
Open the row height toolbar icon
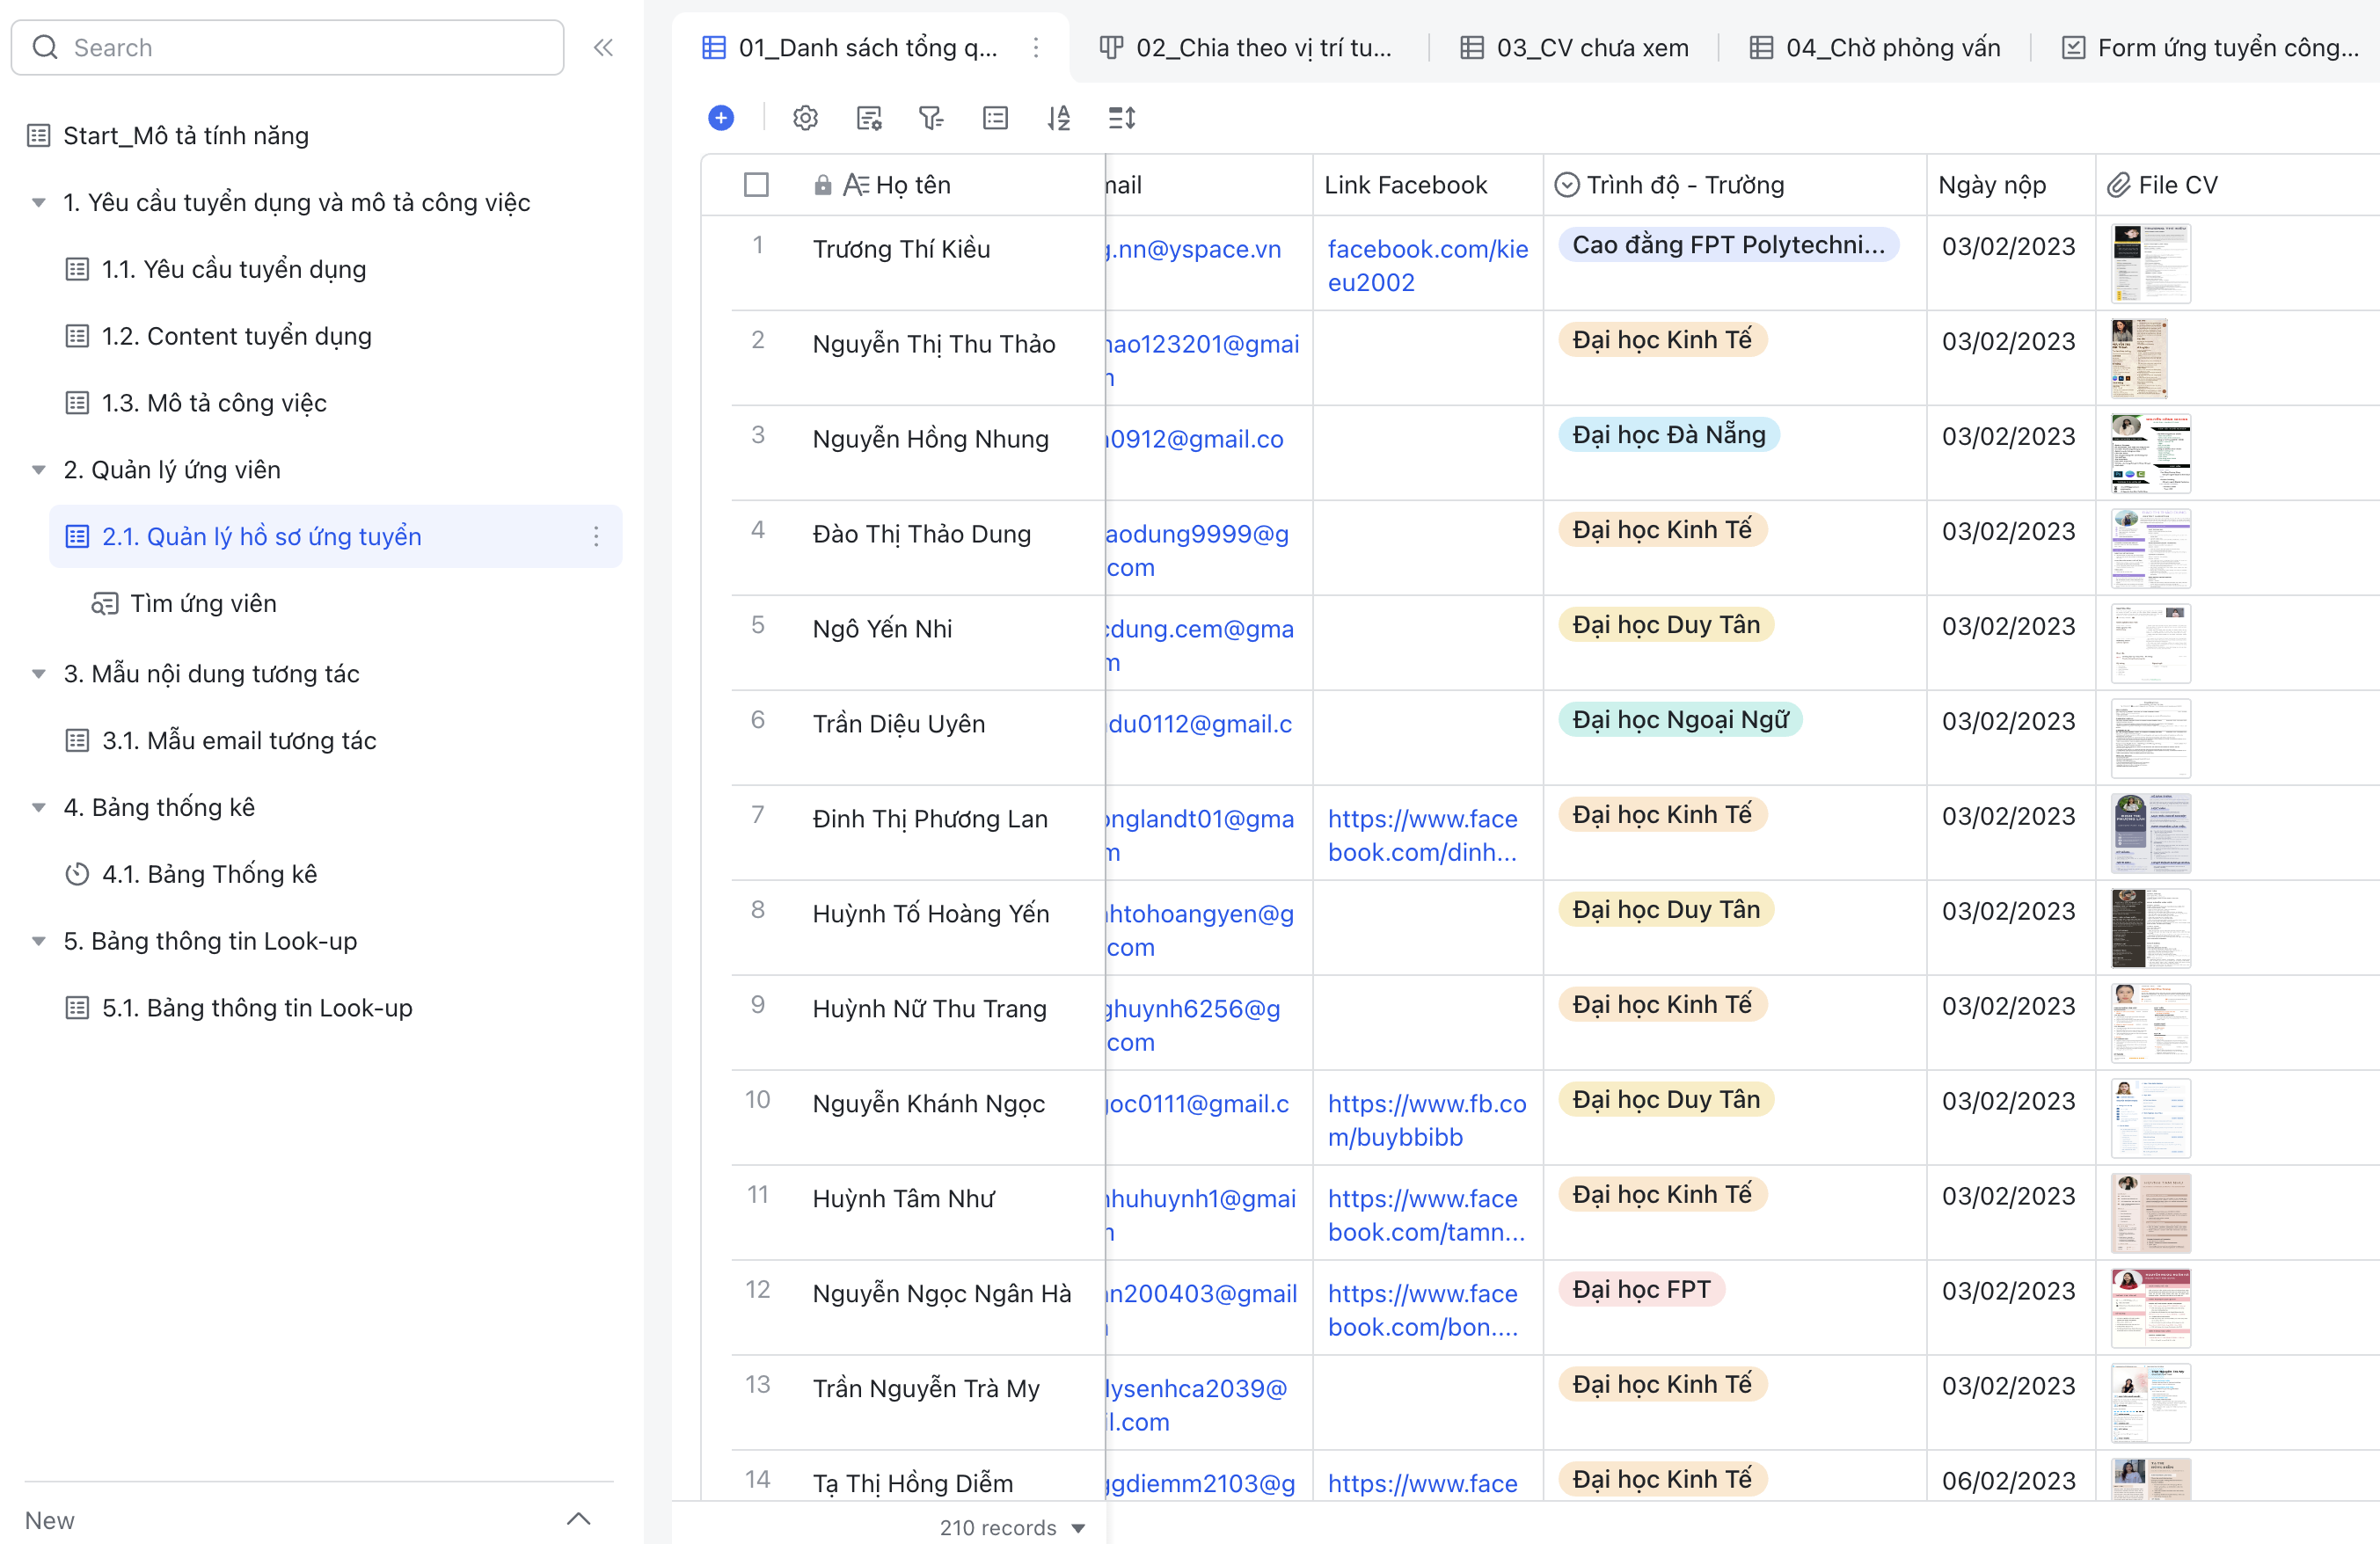tap(1122, 118)
